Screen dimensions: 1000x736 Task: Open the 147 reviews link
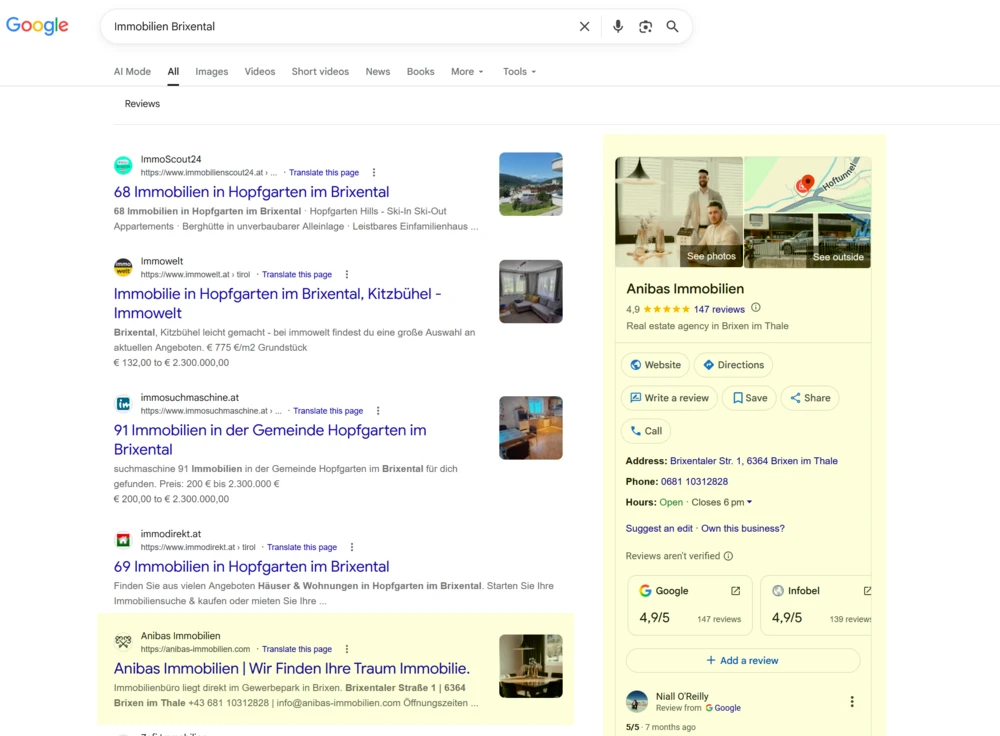719,309
